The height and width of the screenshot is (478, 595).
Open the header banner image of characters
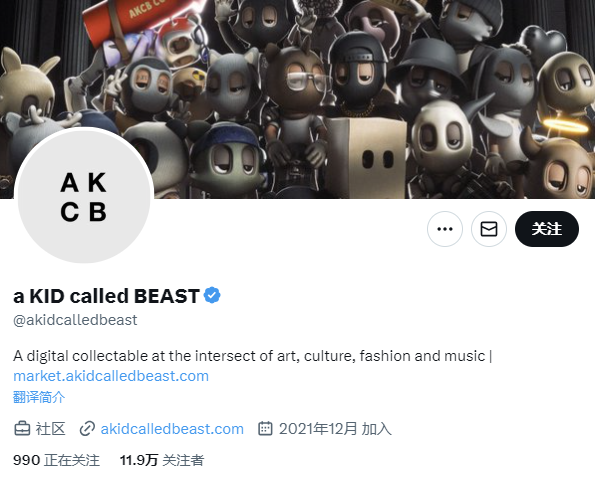pyautogui.click(x=298, y=99)
